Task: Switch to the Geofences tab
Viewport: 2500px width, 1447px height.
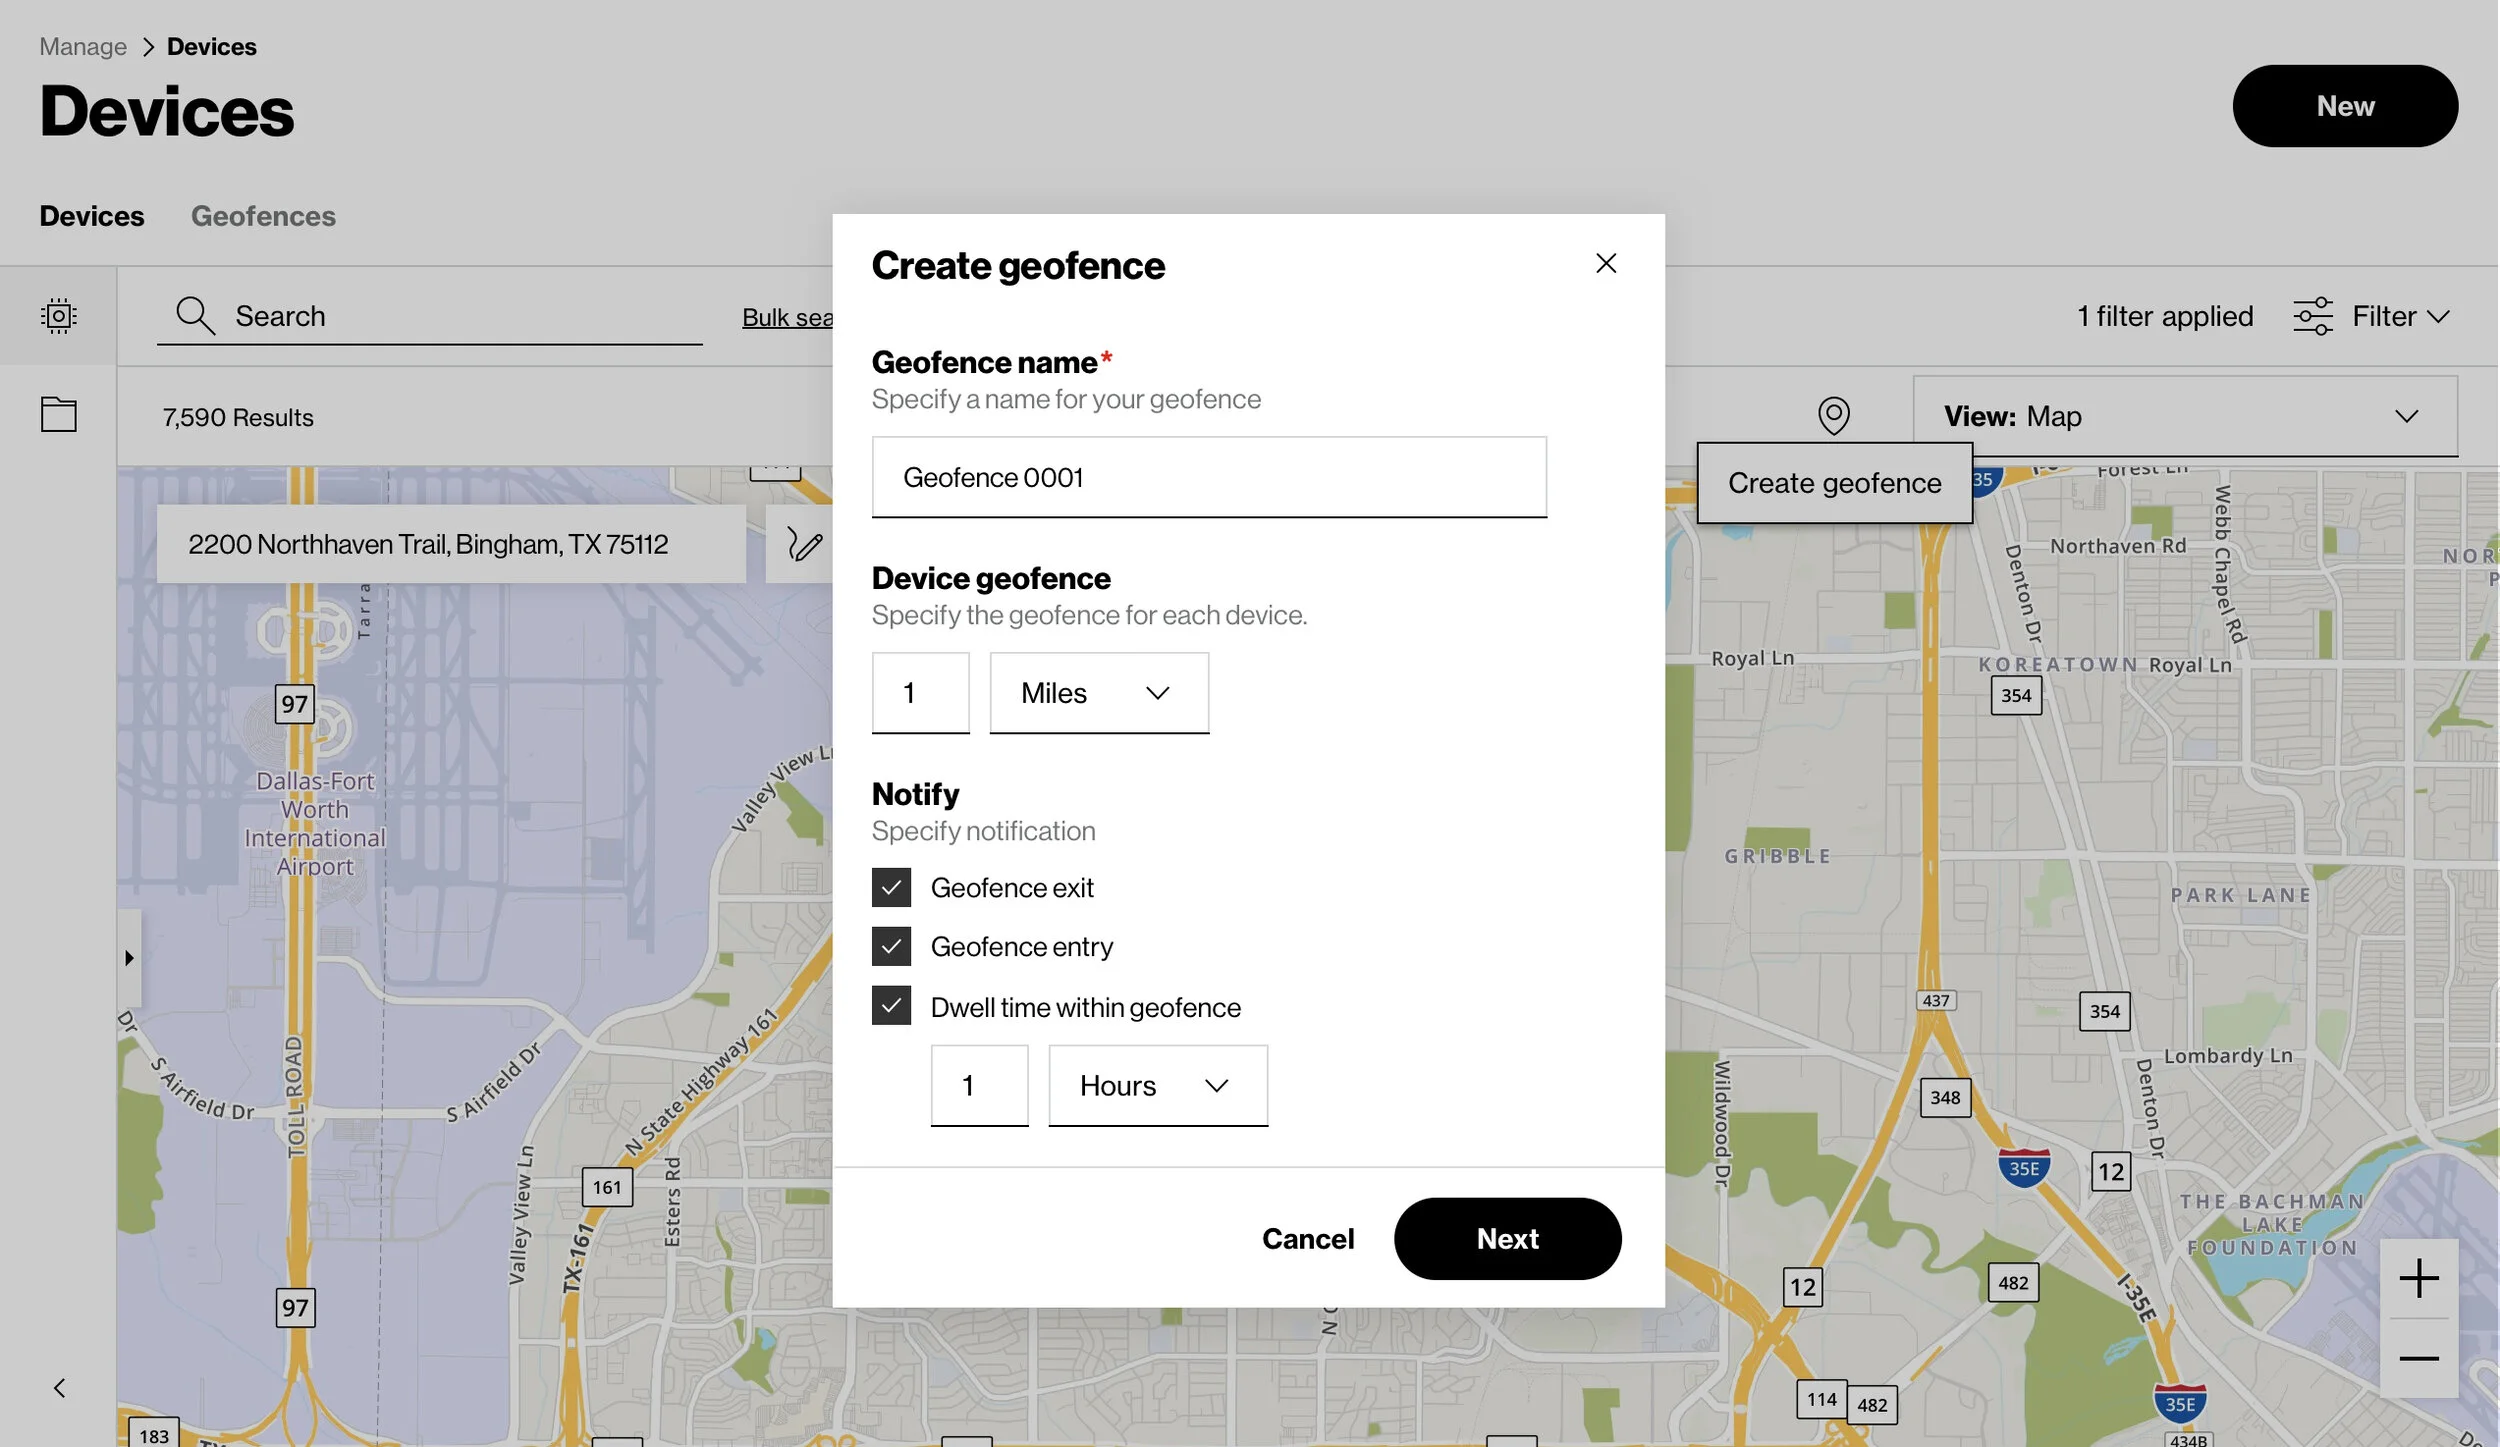Action: [263, 216]
